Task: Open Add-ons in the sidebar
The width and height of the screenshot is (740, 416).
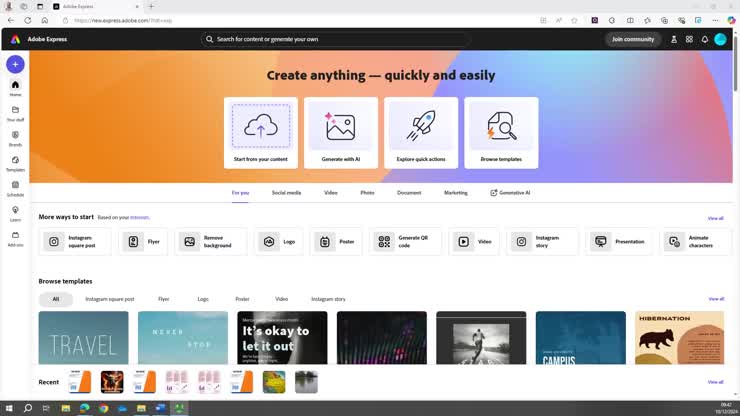Action: pos(15,238)
